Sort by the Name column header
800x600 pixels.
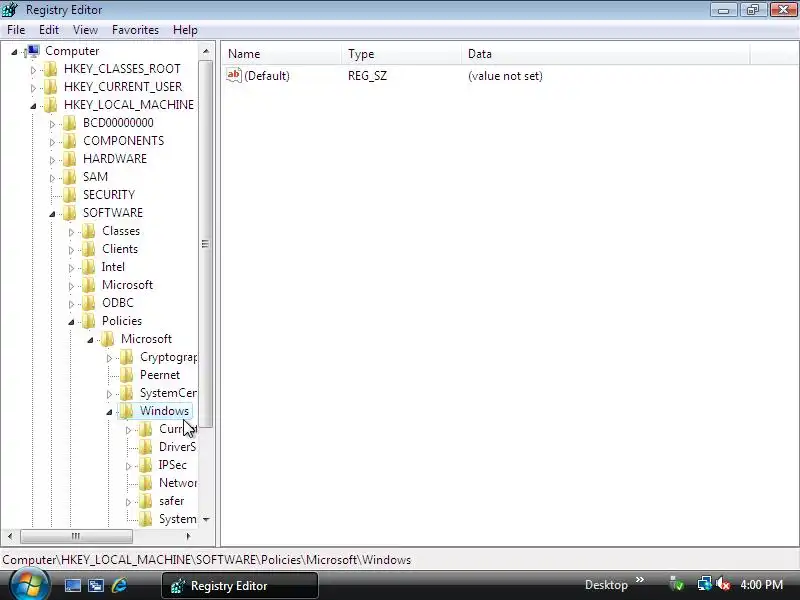point(281,54)
